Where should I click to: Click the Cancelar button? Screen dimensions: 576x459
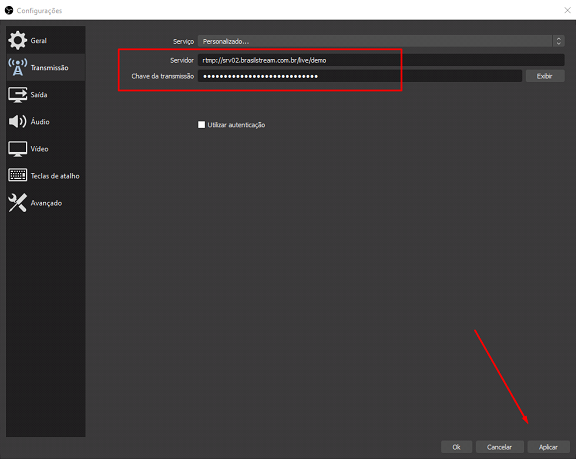[x=499, y=447]
